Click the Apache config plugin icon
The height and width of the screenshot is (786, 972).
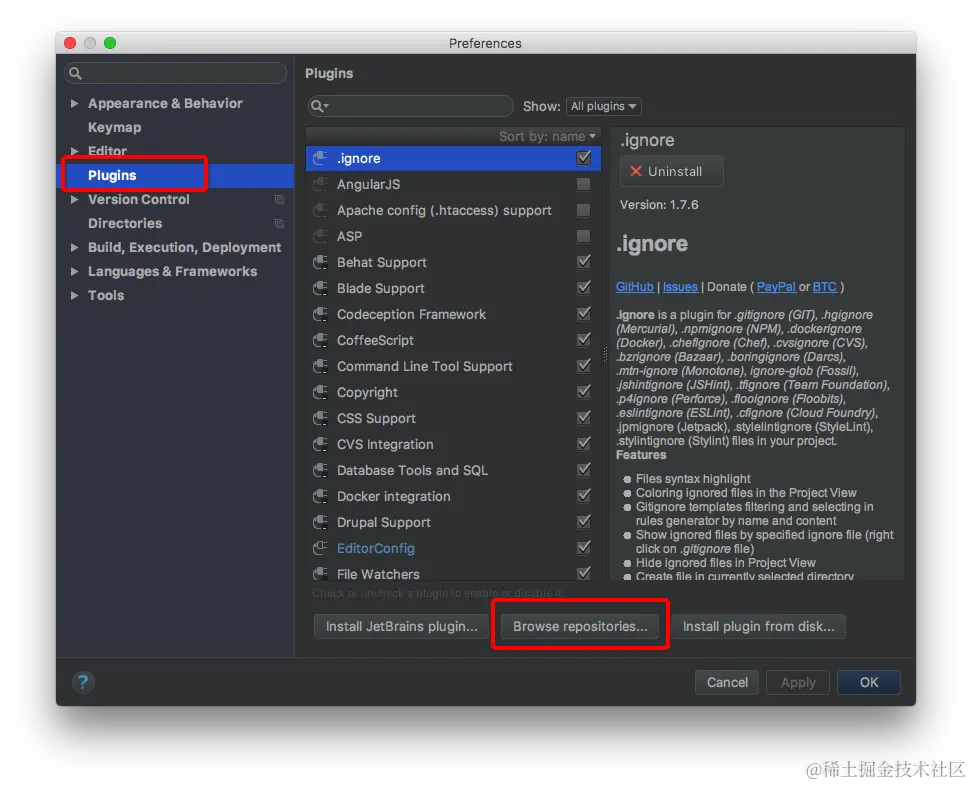click(320, 210)
